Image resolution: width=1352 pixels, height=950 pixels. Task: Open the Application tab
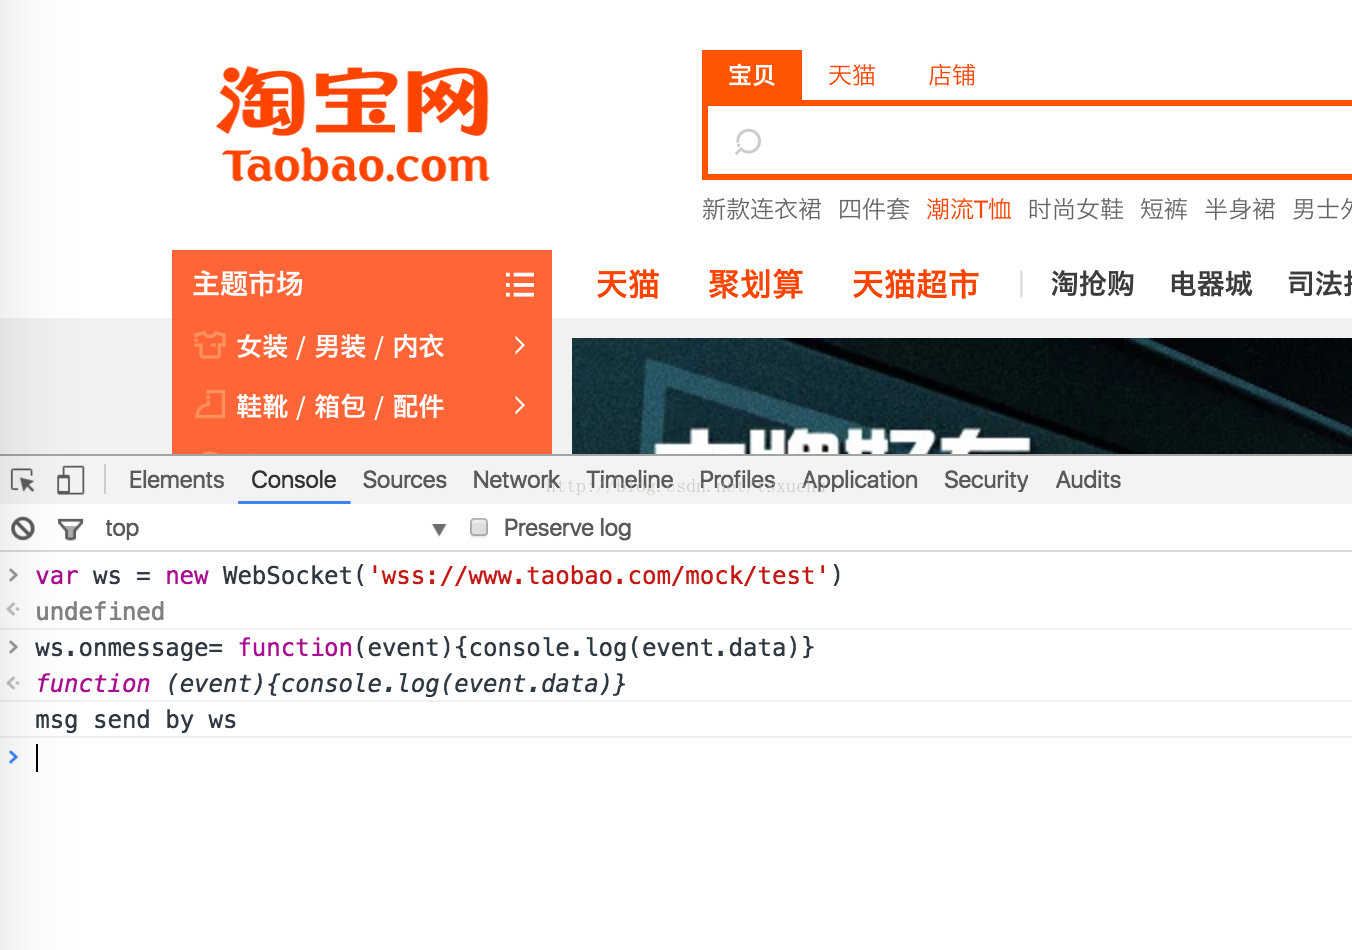tap(860, 480)
